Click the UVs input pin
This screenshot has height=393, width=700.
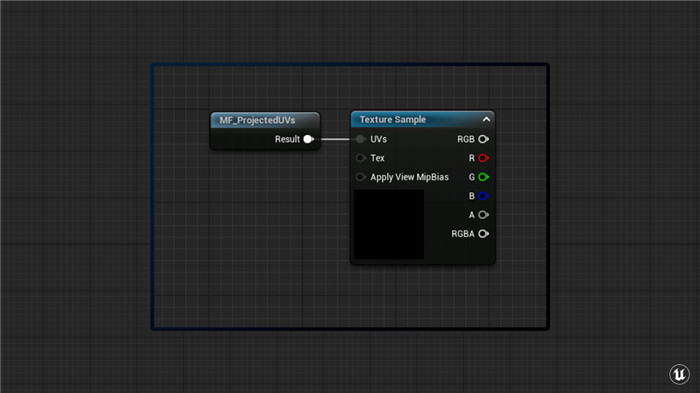pyautogui.click(x=360, y=139)
